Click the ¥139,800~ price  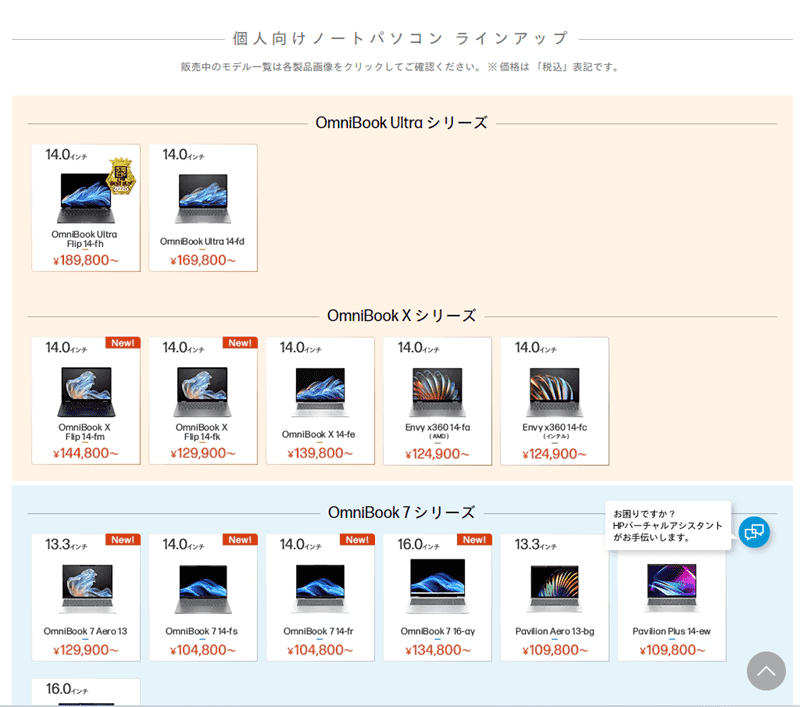(320, 453)
